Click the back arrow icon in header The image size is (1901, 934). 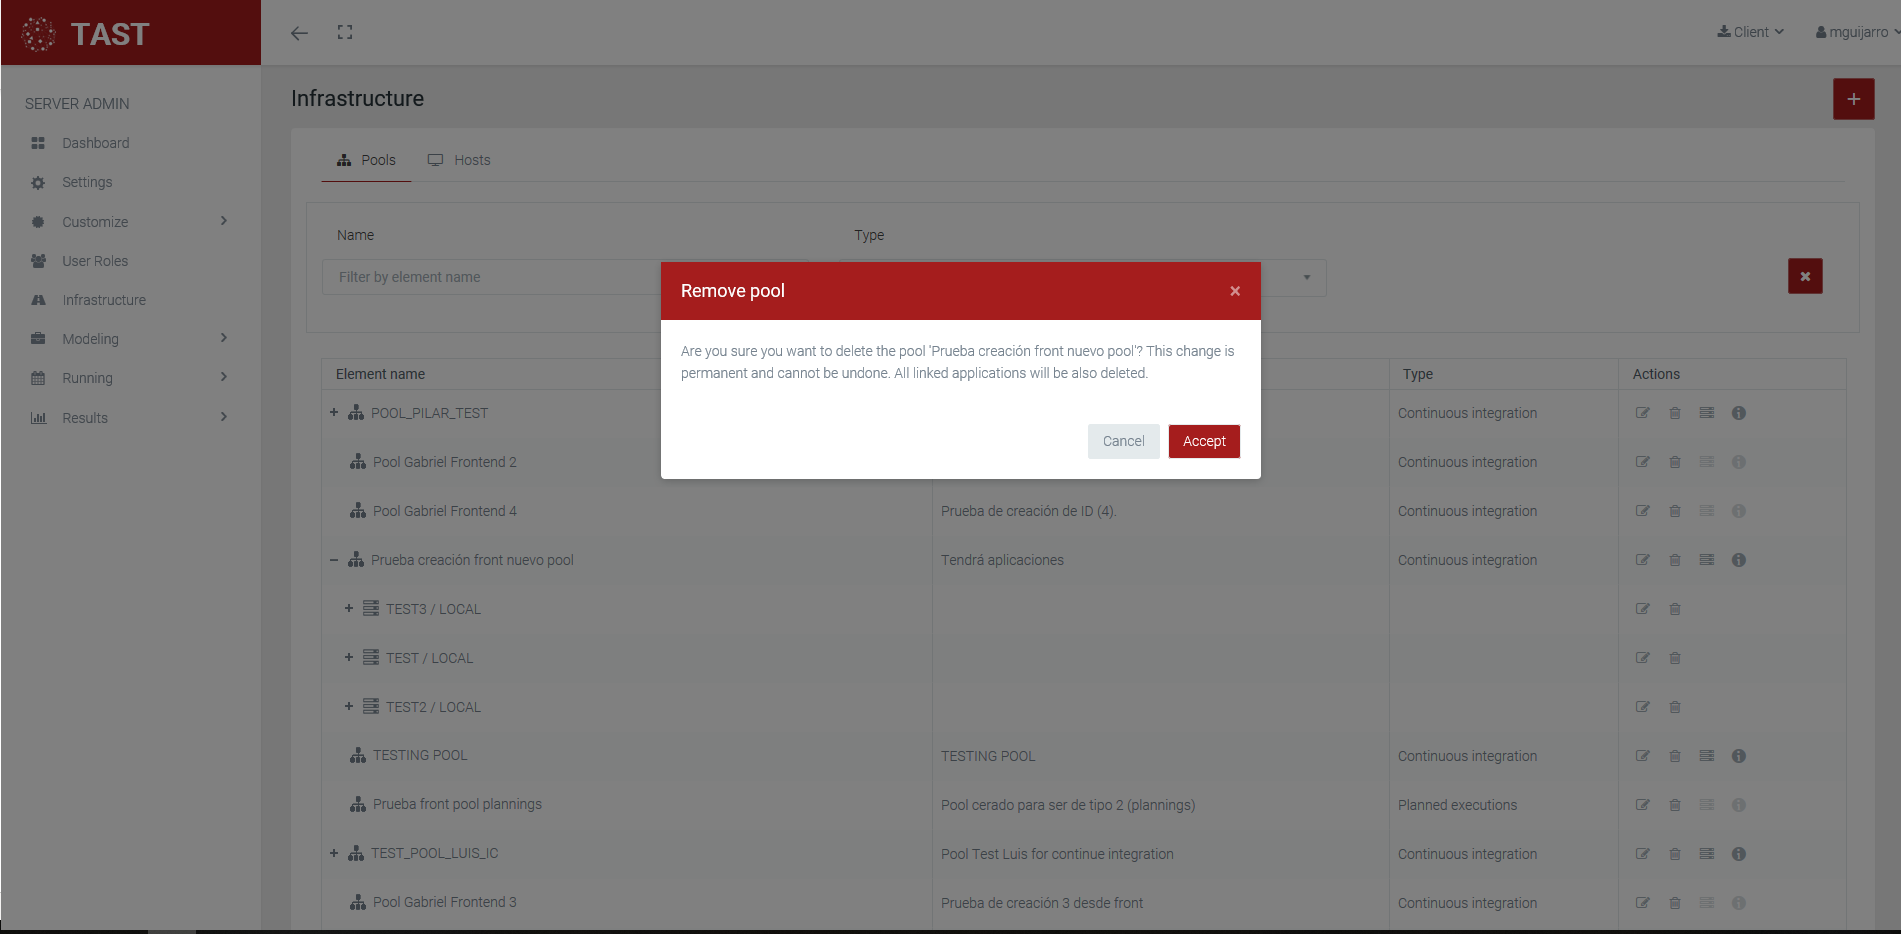pyautogui.click(x=299, y=33)
